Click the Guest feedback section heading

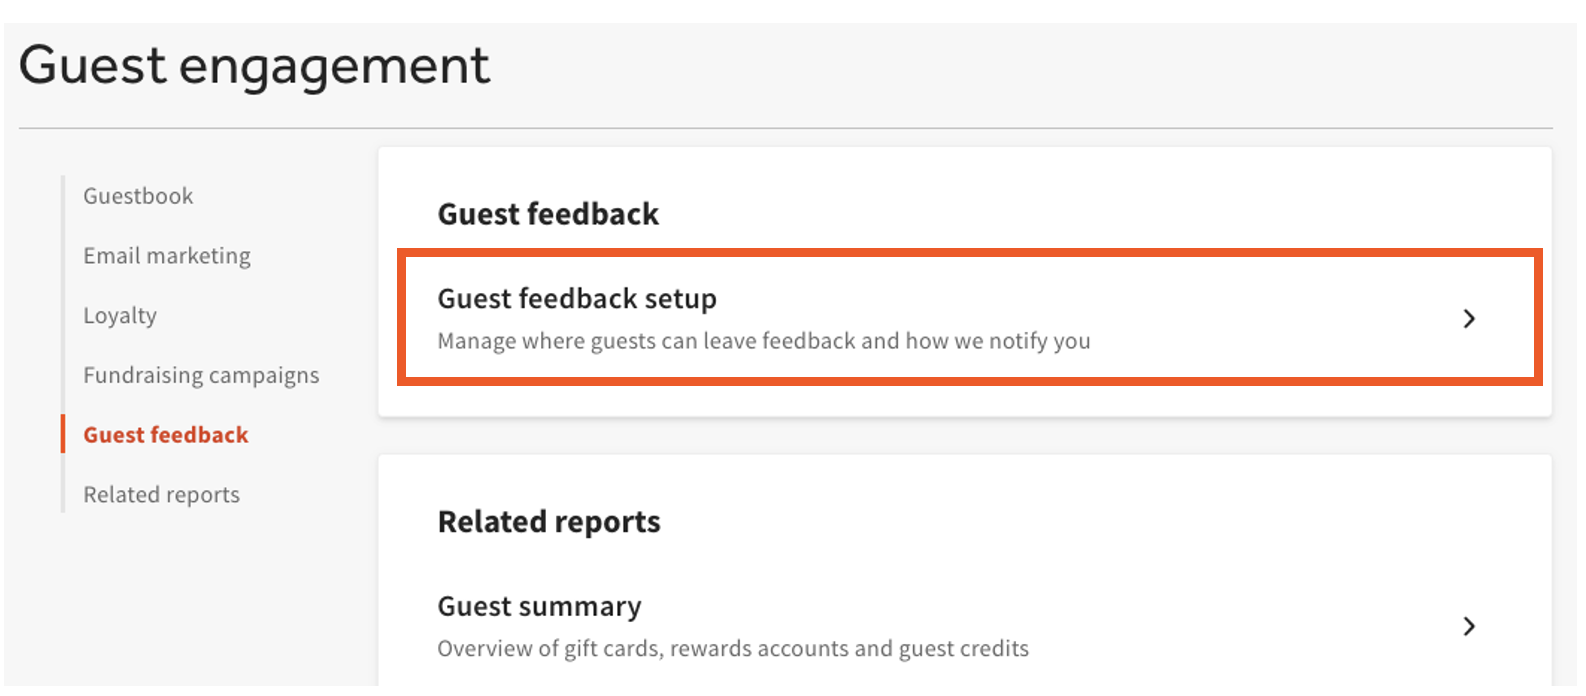point(548,213)
